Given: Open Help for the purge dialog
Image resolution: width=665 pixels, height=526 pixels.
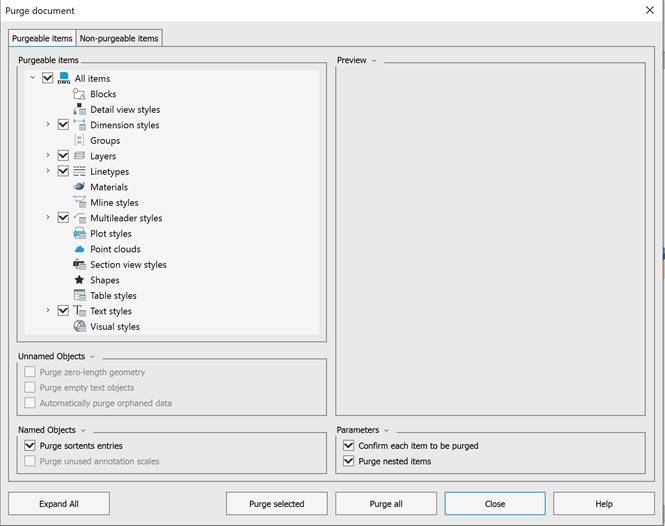Looking at the screenshot, I should (x=604, y=504).
